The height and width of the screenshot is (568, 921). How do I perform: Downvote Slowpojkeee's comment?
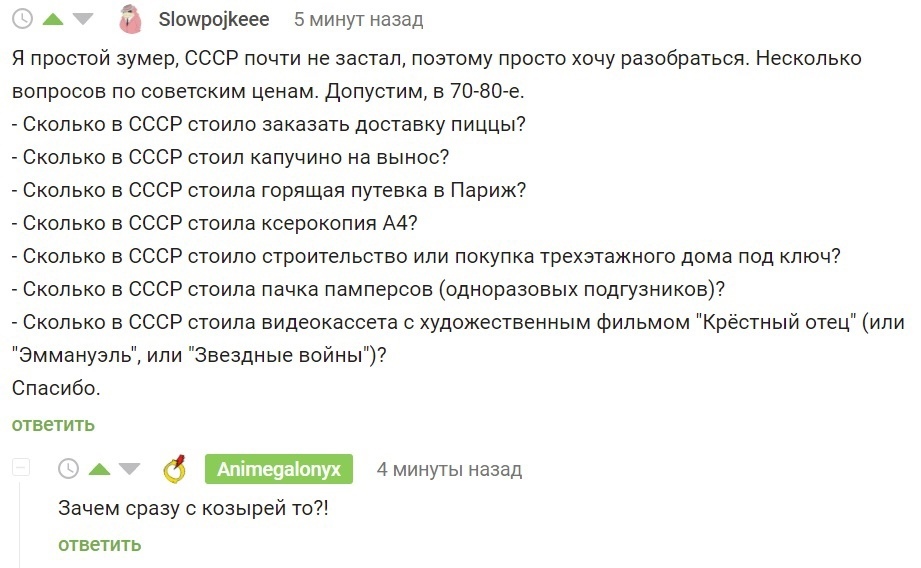tap(83, 19)
